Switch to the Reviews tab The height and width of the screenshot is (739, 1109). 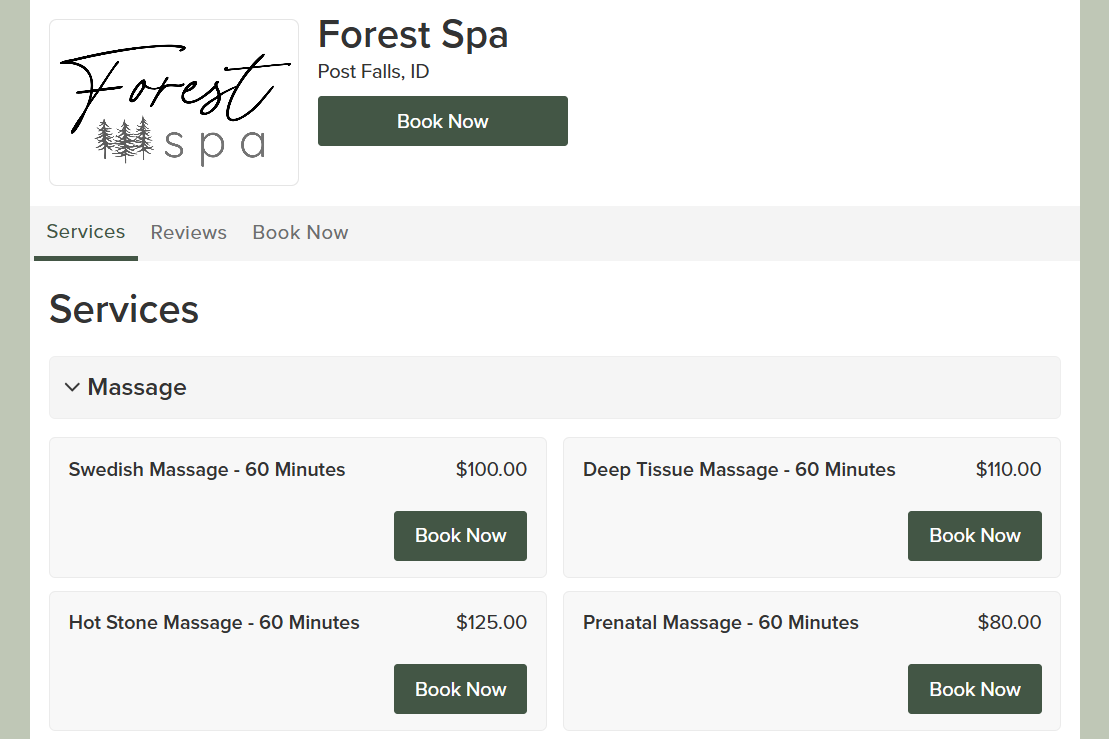coord(188,233)
